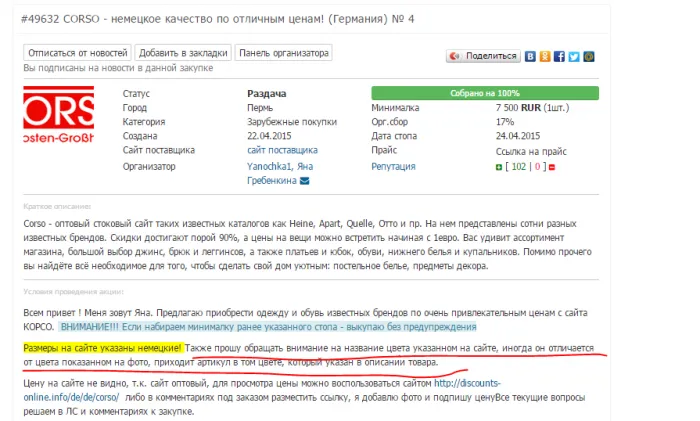Open the Репутация link
Image resolution: width=700 pixels, height=421 pixels.
393,167
